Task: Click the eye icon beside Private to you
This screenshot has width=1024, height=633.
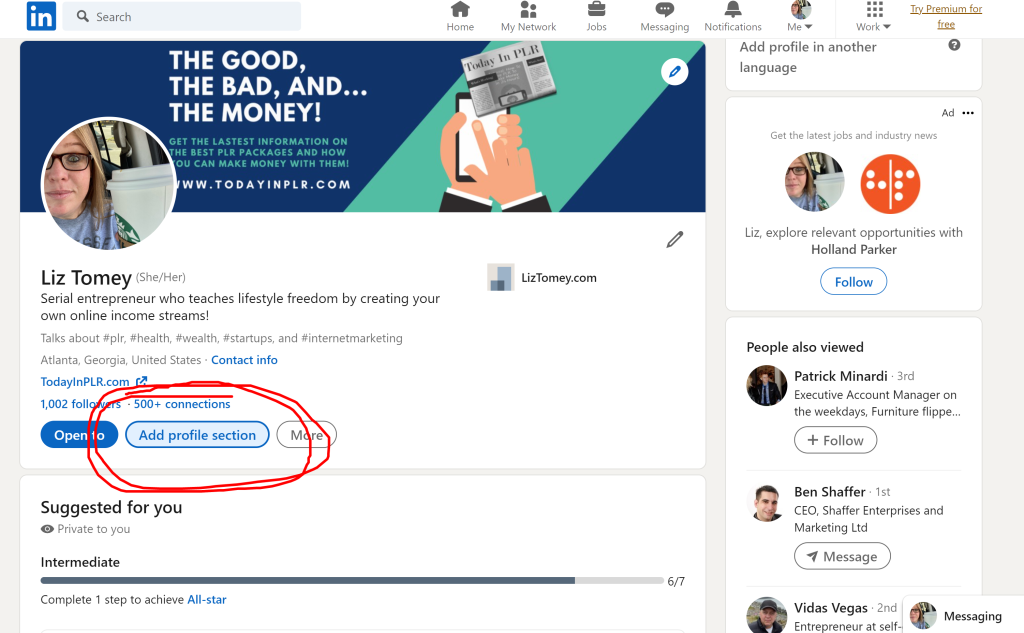Action: [x=47, y=529]
